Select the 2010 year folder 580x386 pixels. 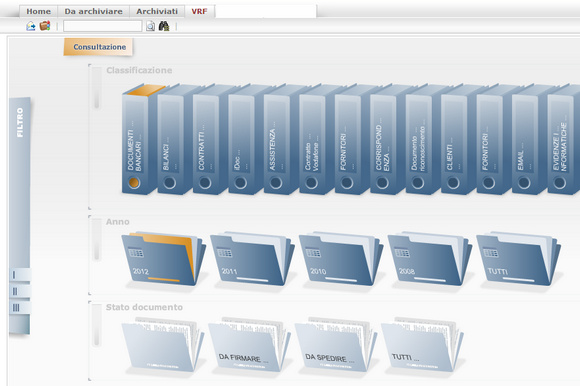340,259
